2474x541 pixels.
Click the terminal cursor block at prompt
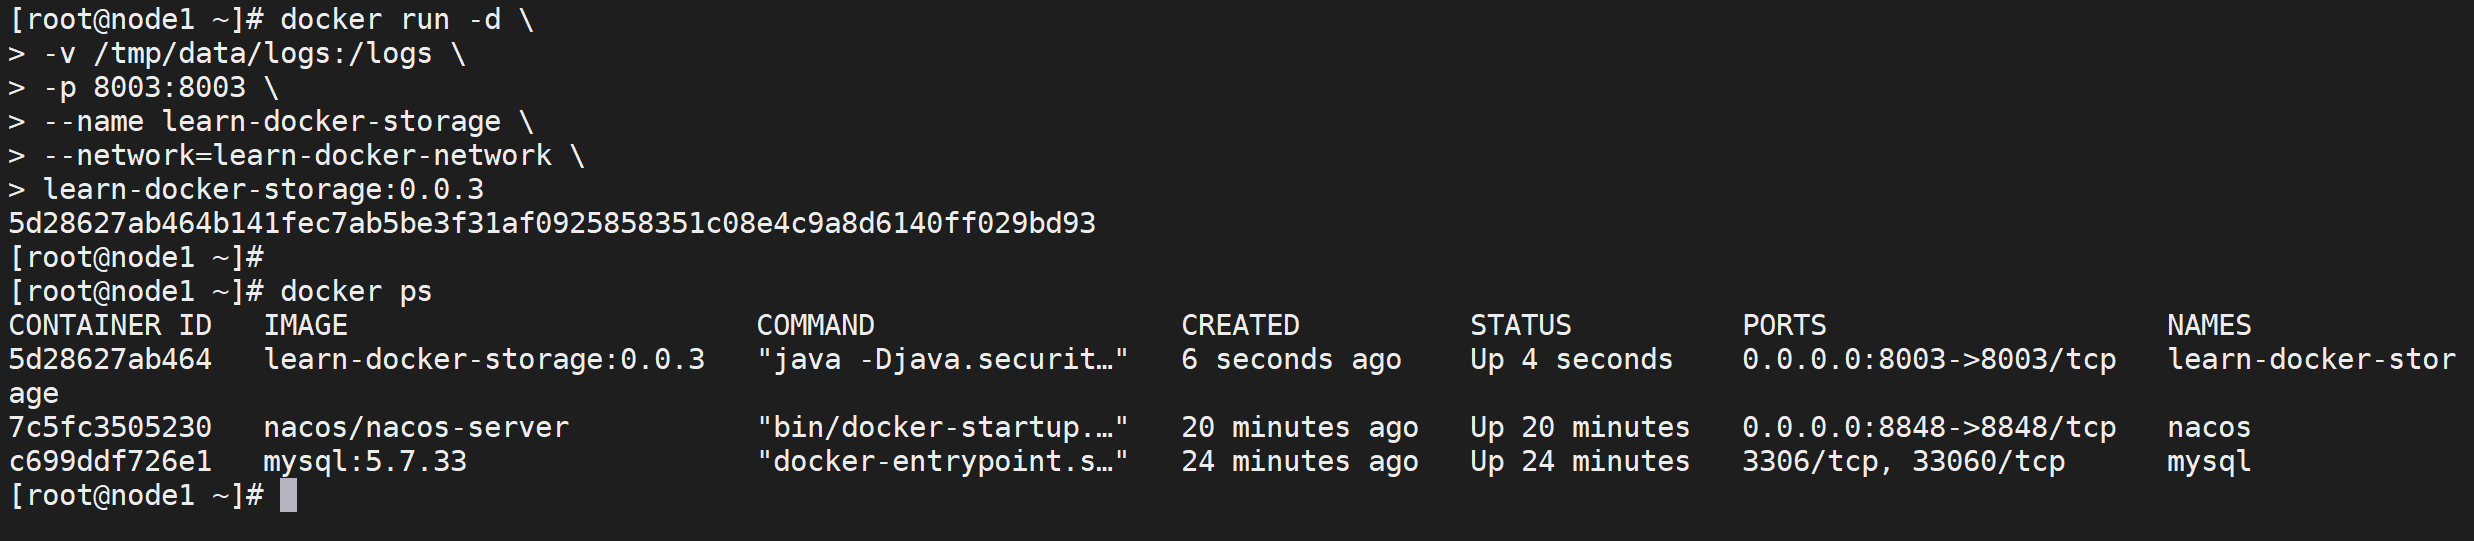(x=288, y=496)
